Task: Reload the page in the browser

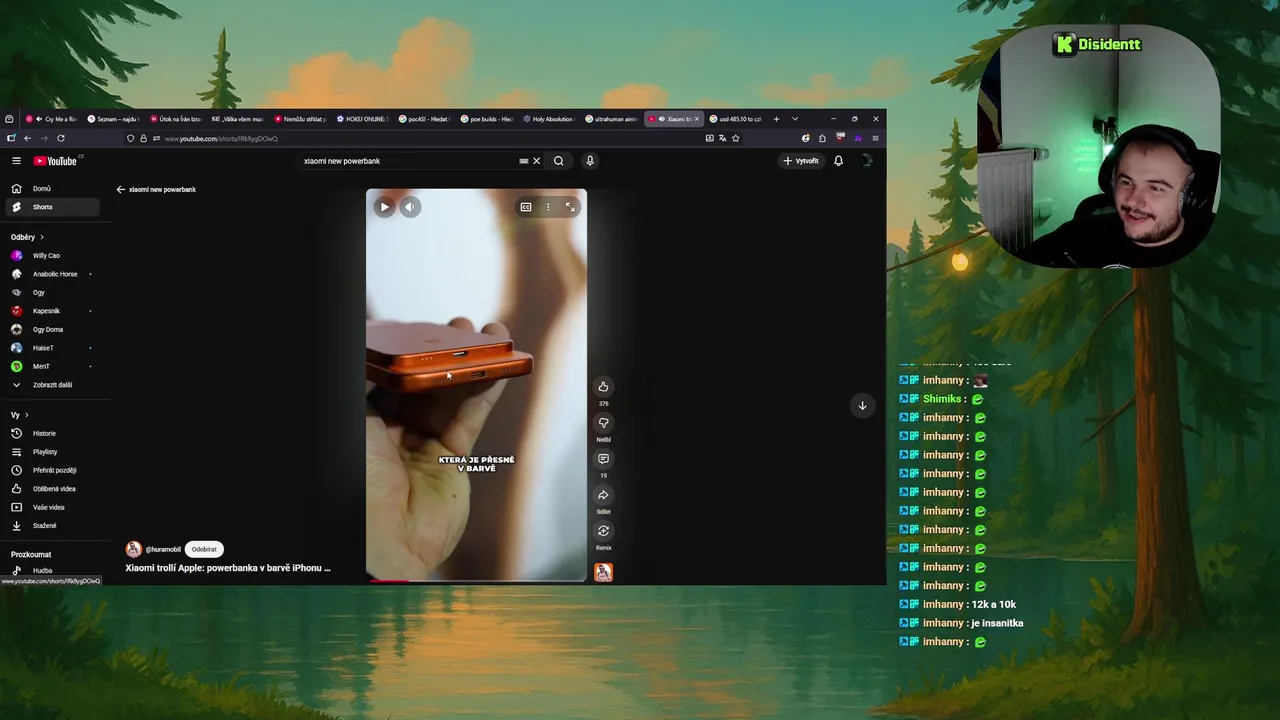Action: coord(61,138)
